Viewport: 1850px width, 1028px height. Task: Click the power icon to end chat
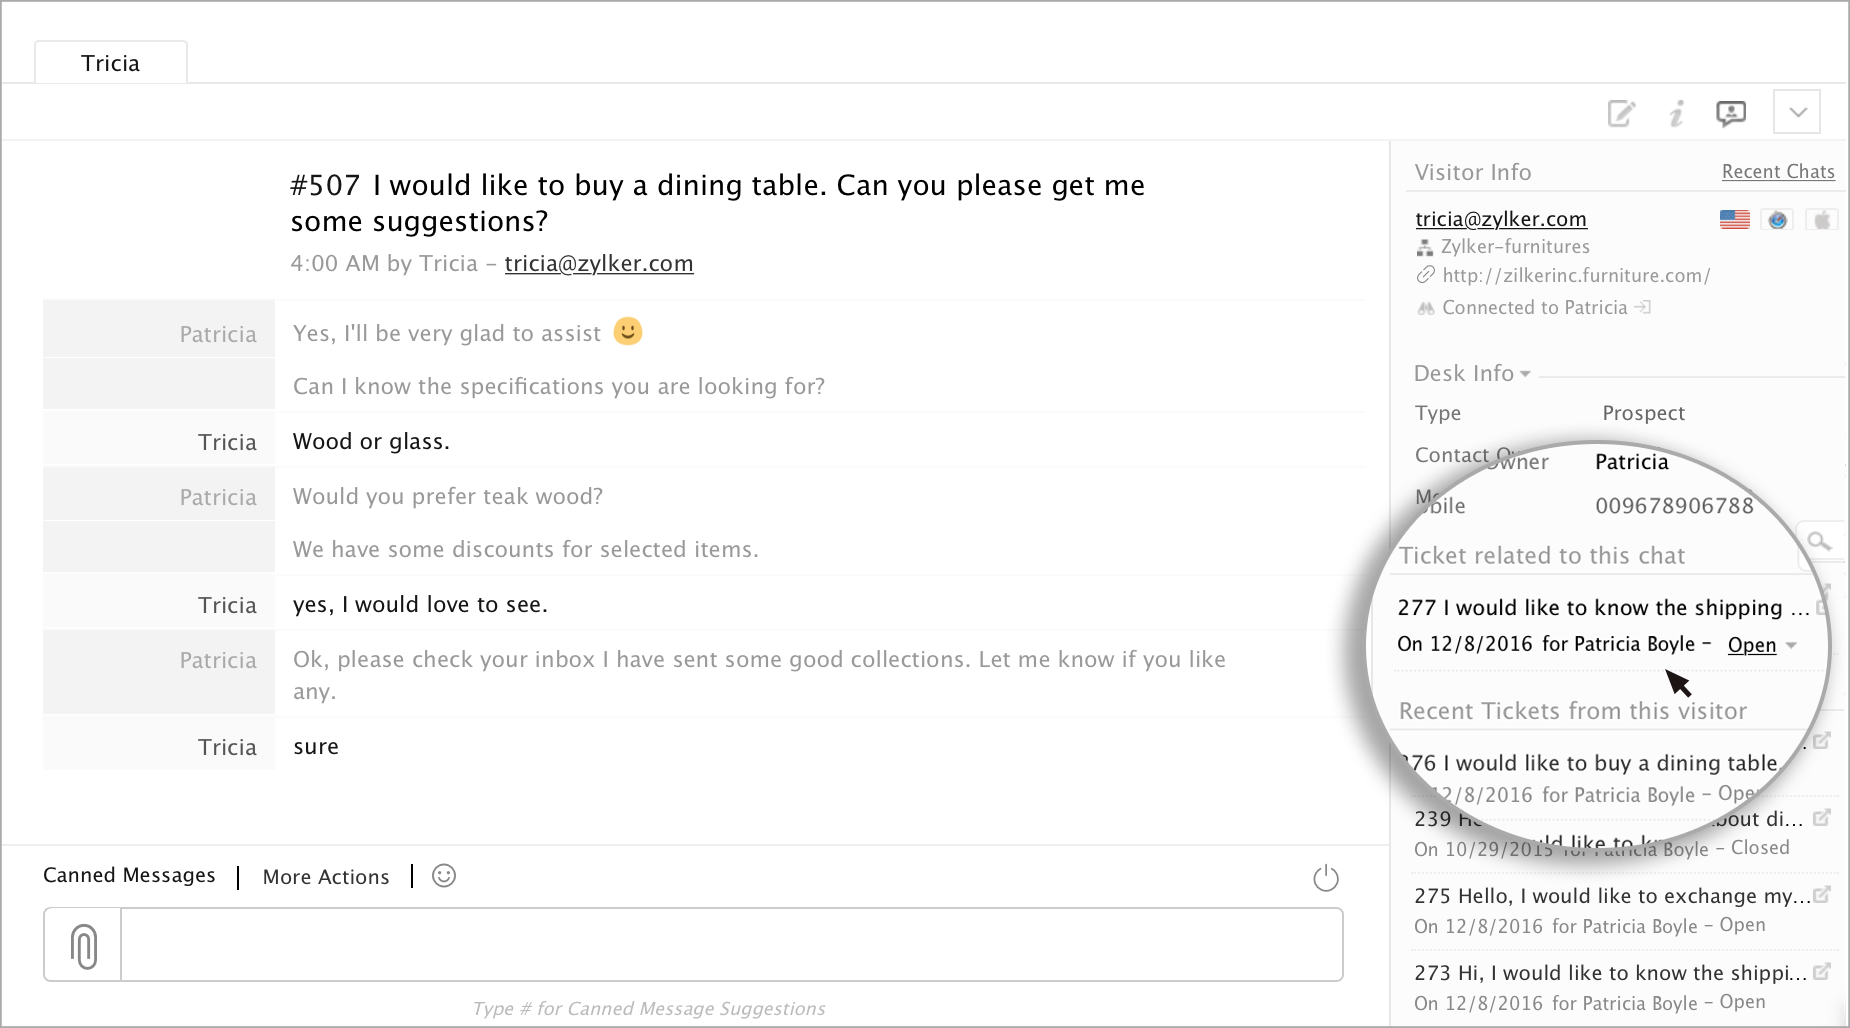pos(1326,878)
